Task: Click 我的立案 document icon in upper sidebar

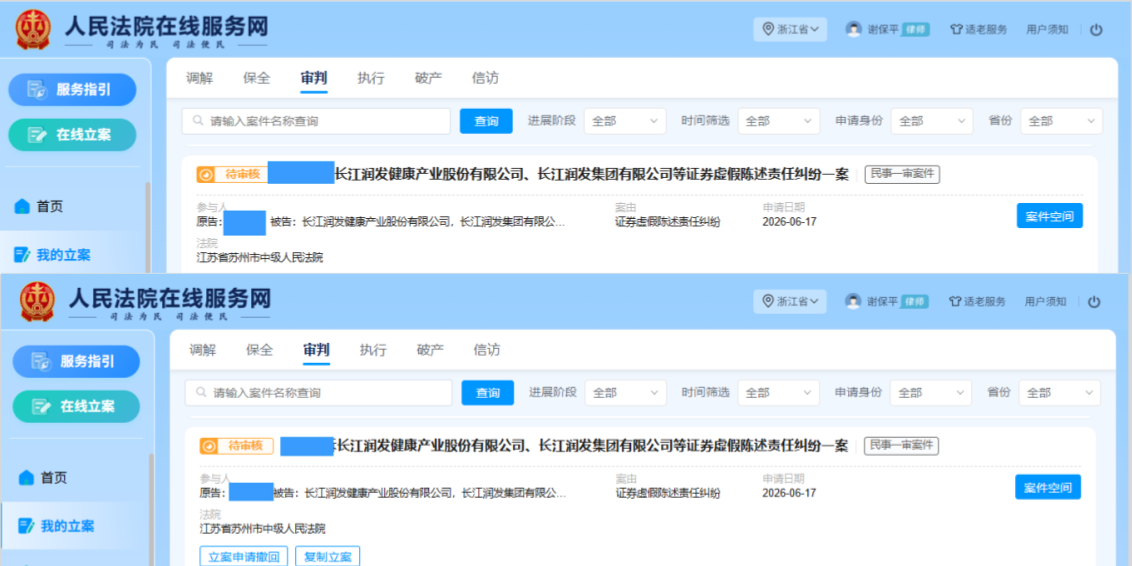Action: (x=22, y=255)
